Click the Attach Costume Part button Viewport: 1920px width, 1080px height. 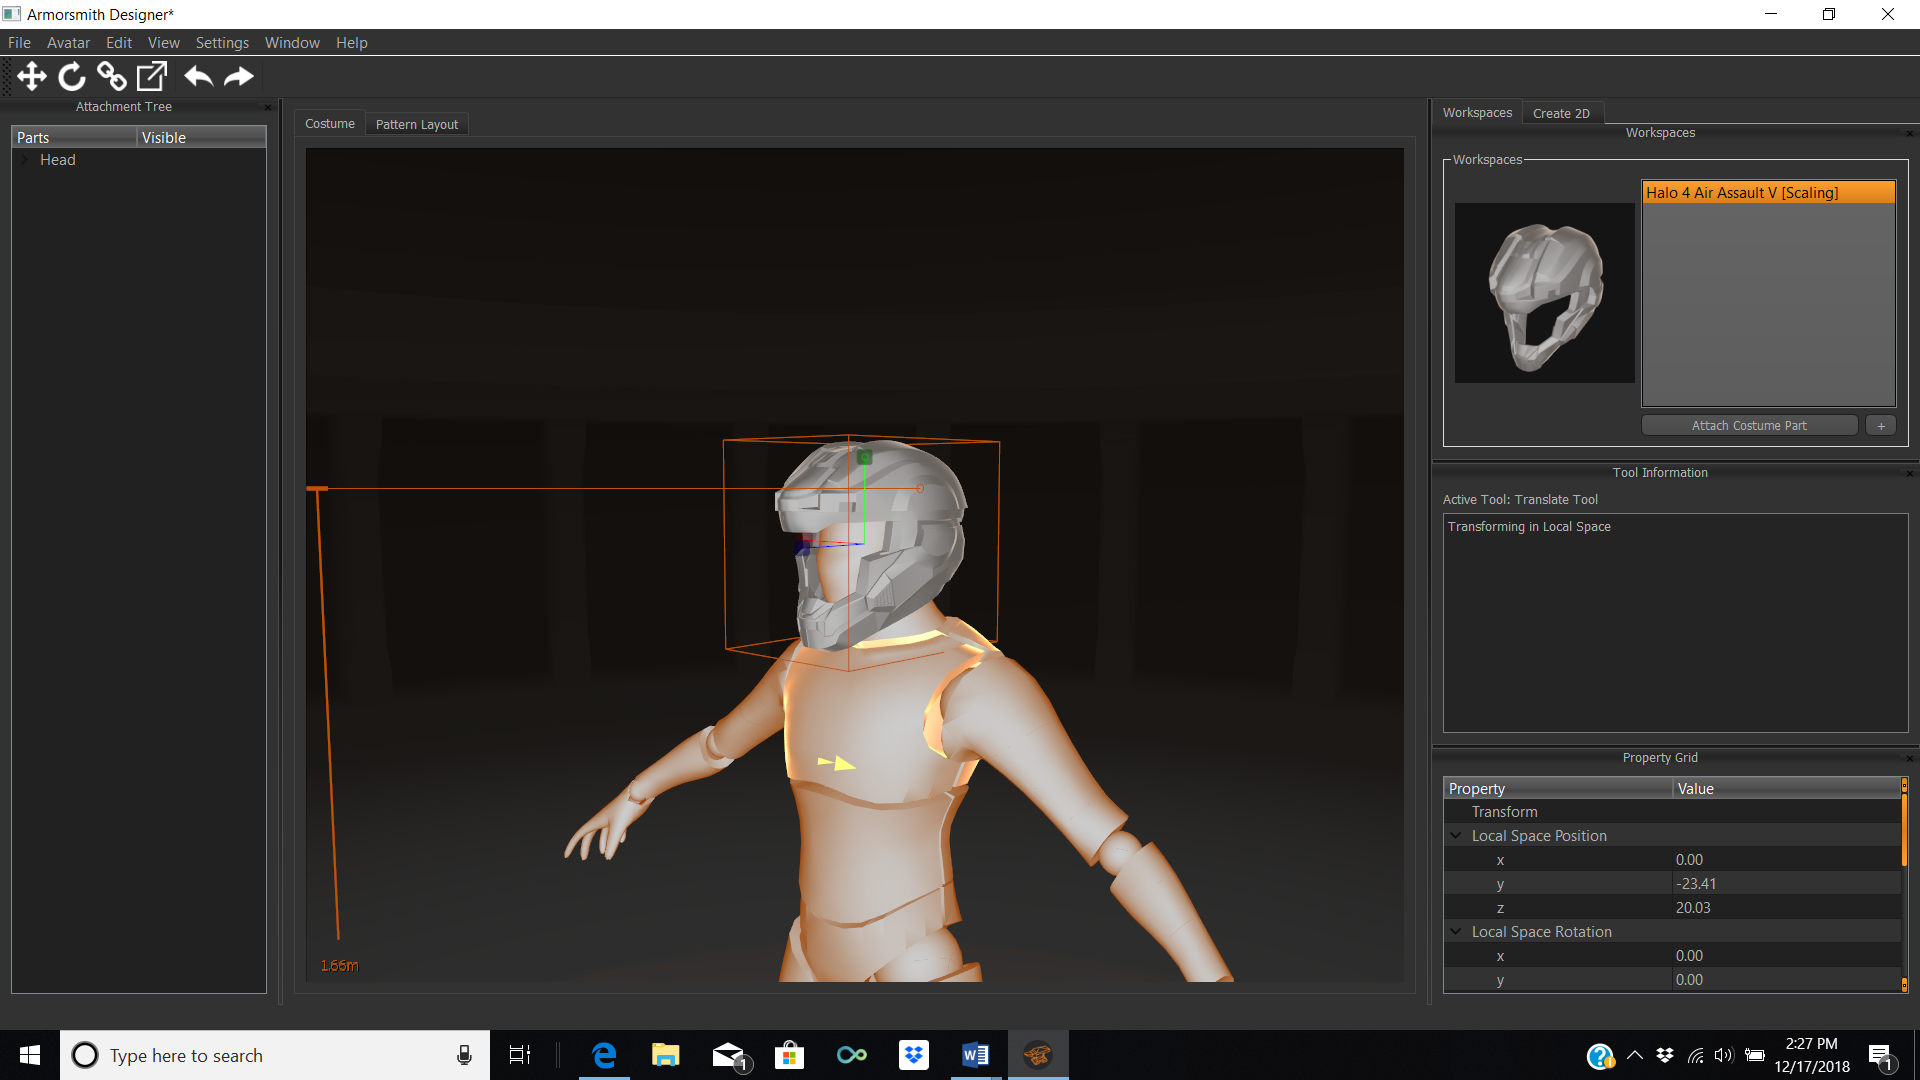(x=1749, y=426)
